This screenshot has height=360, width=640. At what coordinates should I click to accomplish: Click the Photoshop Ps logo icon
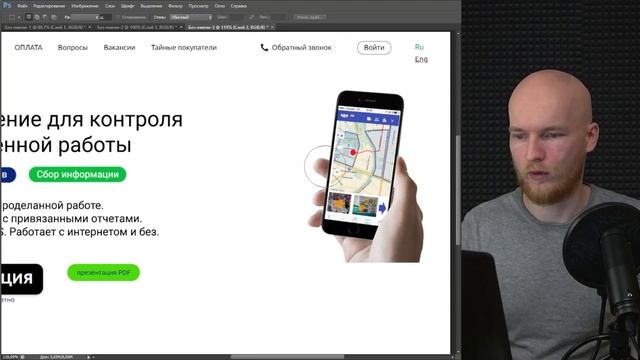(7, 5)
